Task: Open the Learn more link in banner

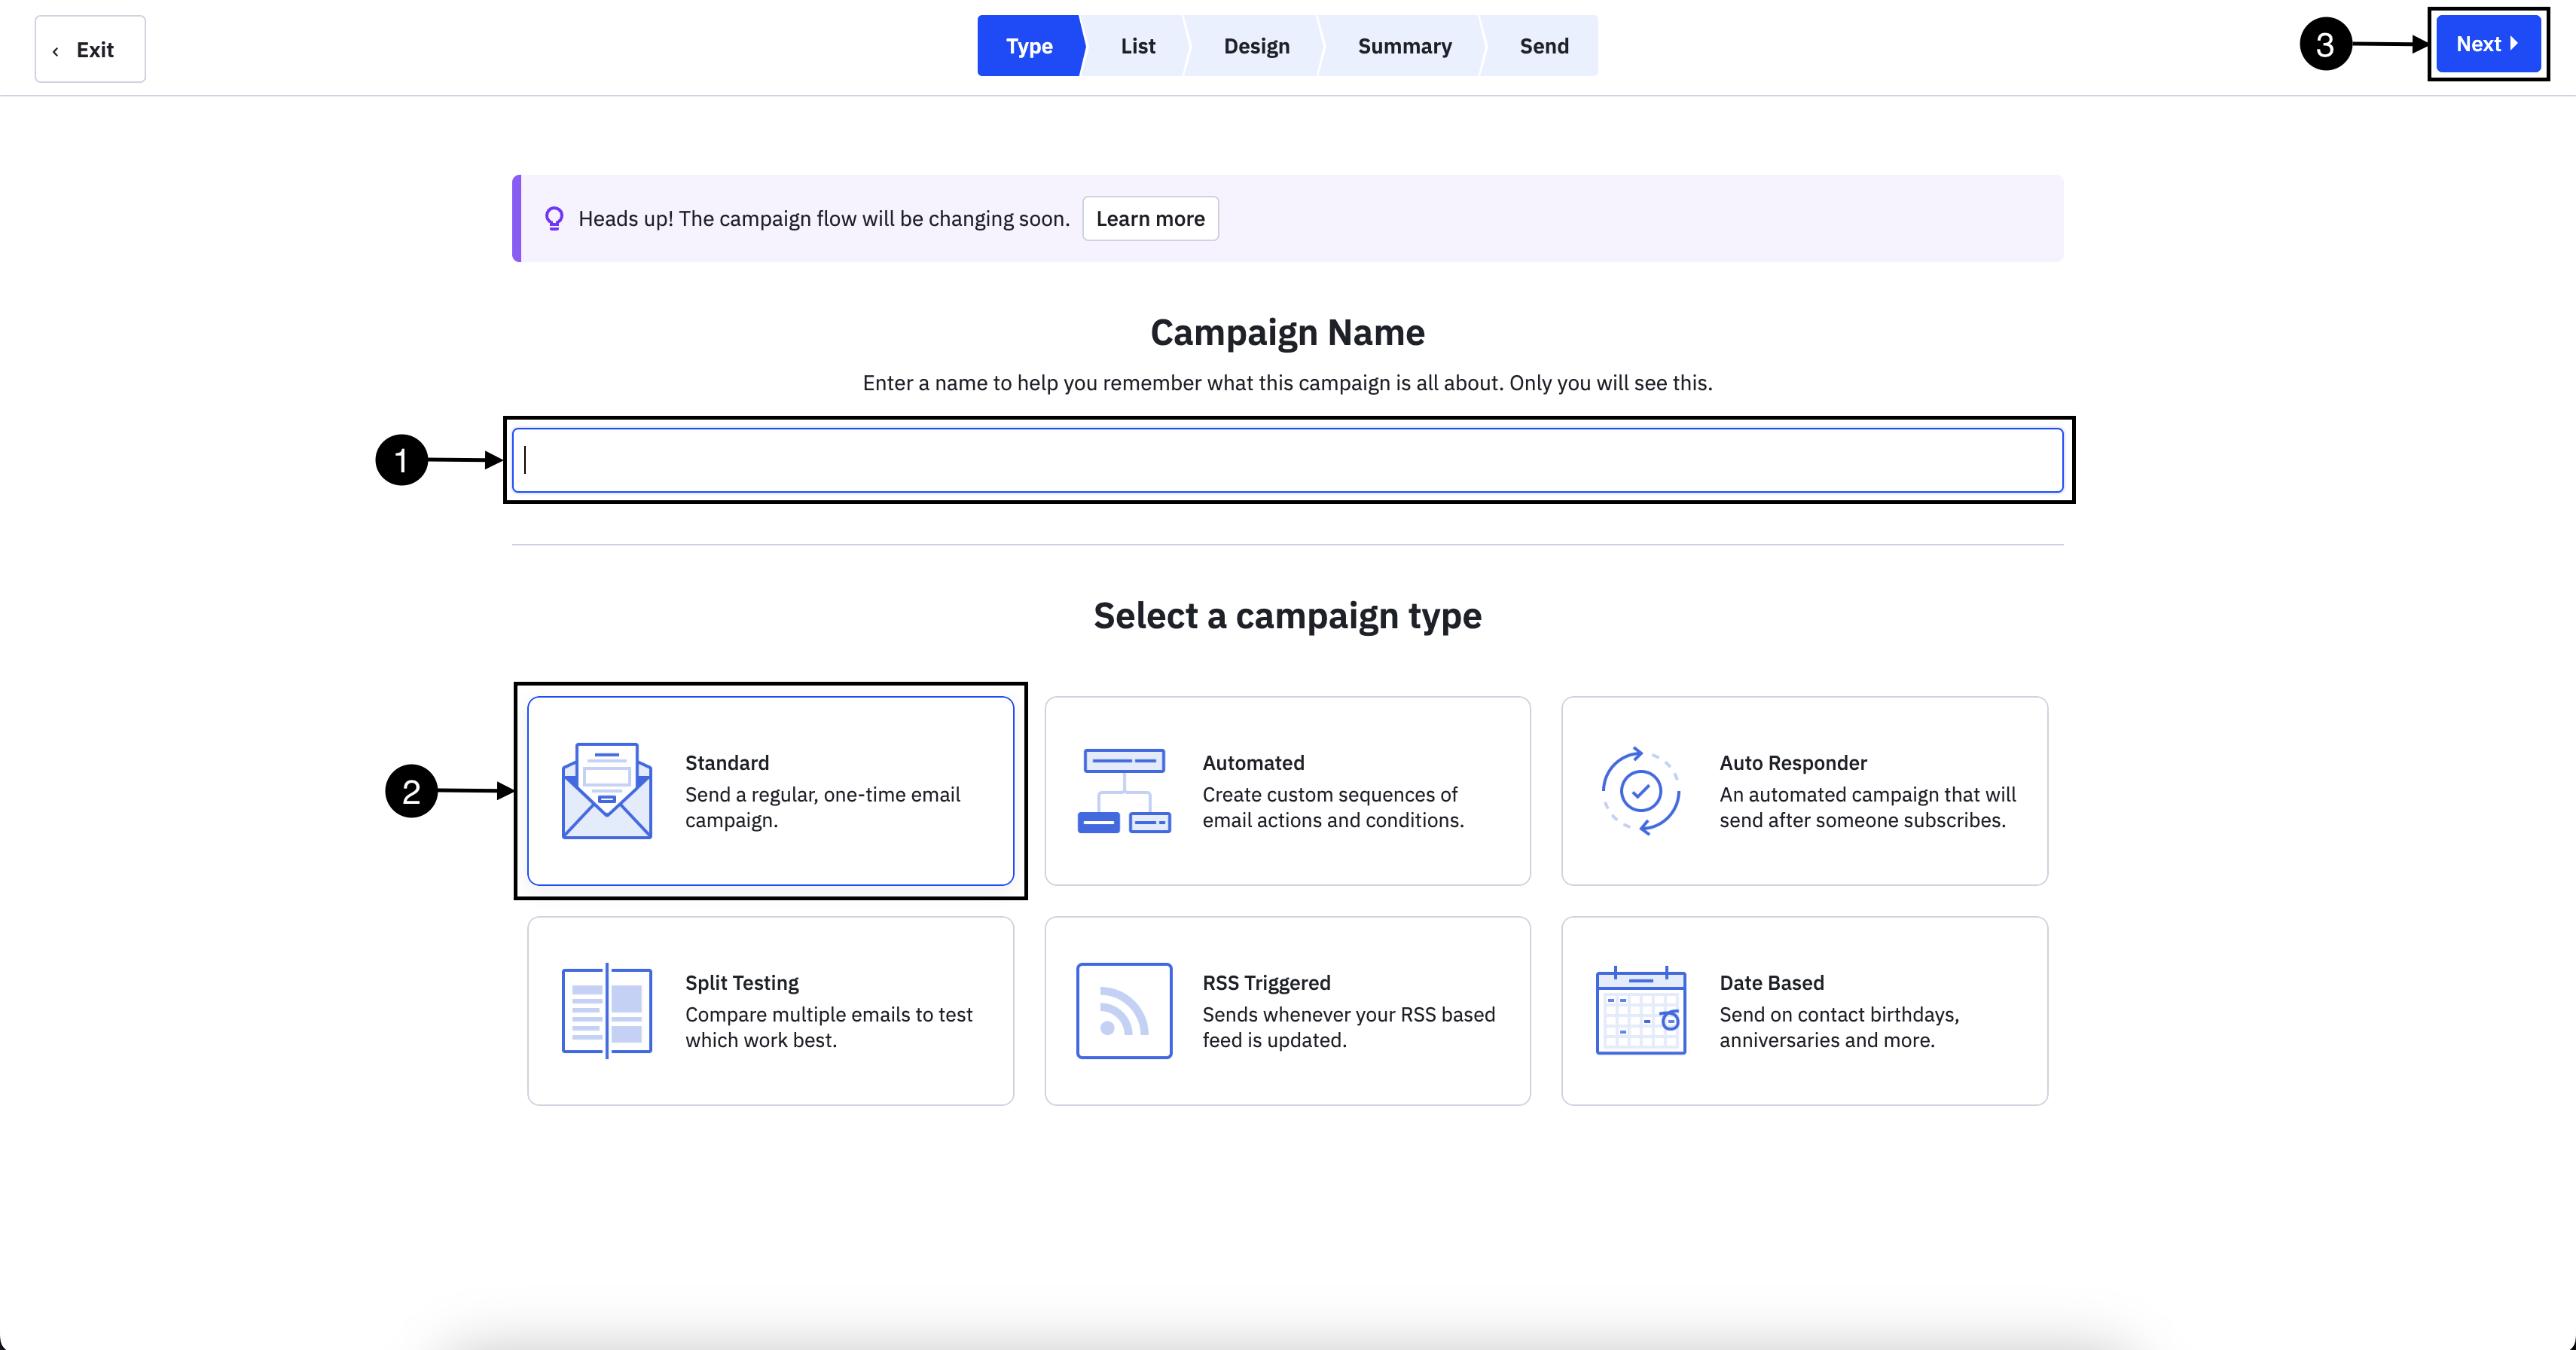Action: click(1150, 218)
